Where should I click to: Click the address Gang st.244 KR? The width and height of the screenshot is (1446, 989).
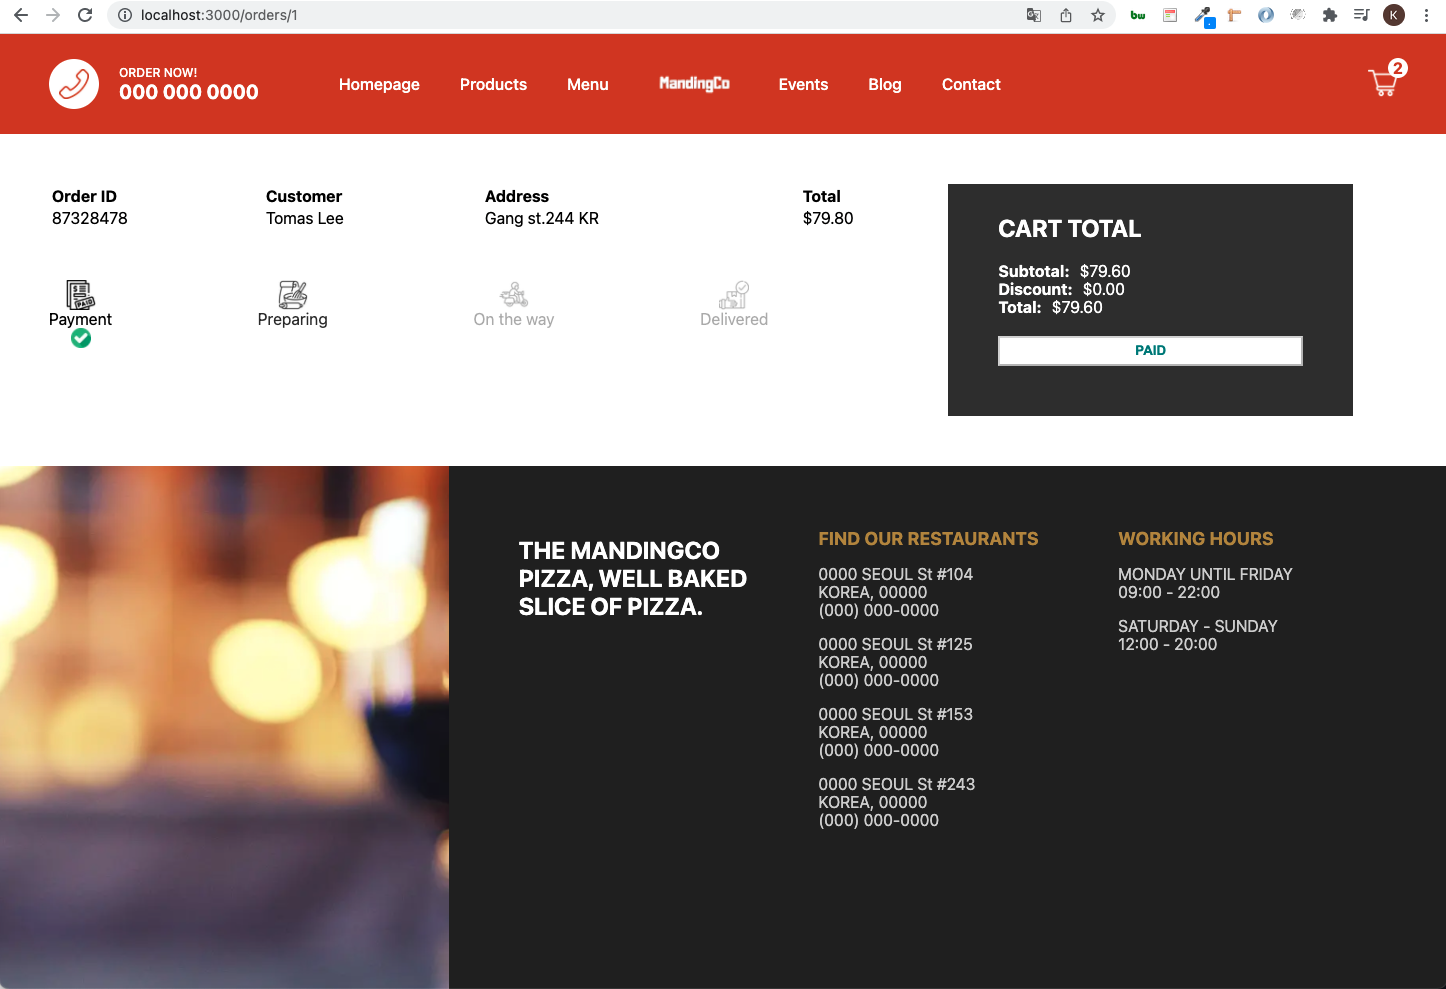542,218
